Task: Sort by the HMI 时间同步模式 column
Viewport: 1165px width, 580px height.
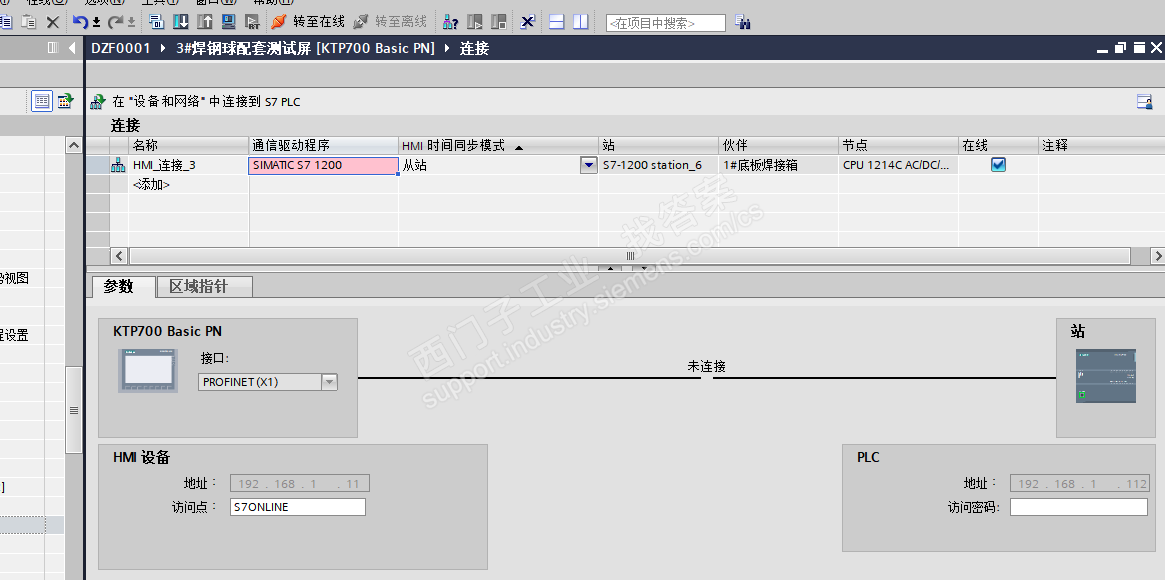Action: click(499, 146)
